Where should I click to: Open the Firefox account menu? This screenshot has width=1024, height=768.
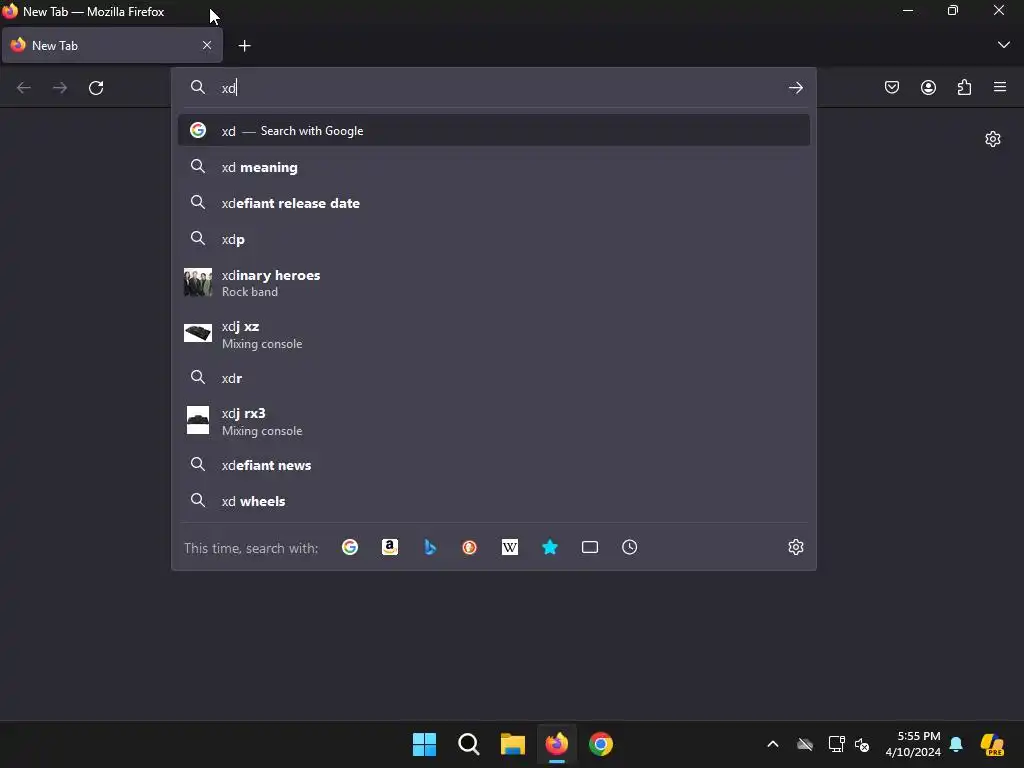tap(928, 88)
